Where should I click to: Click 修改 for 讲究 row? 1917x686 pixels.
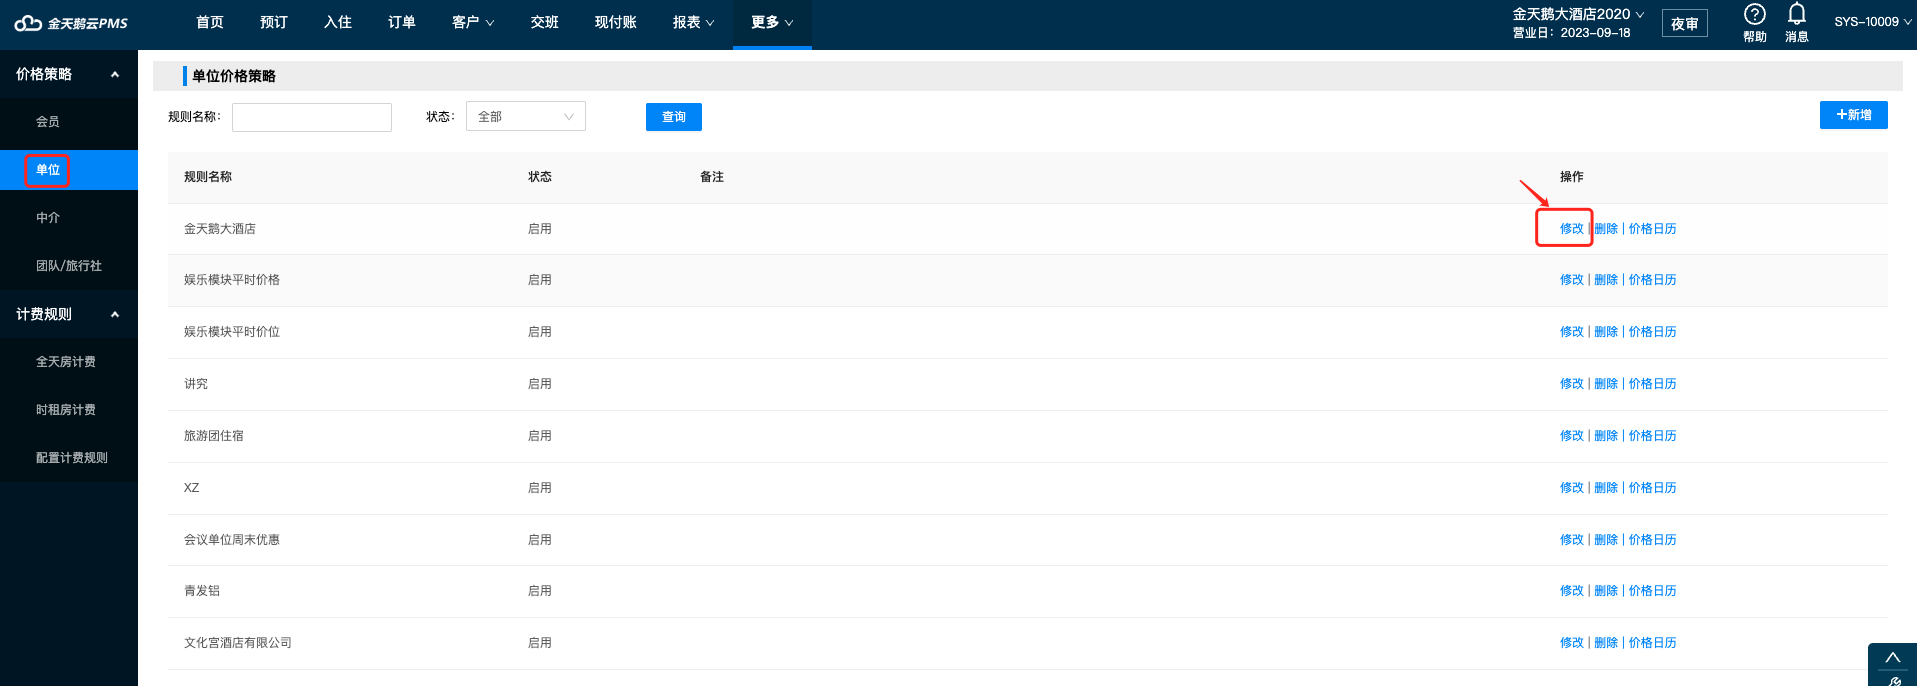(1572, 384)
